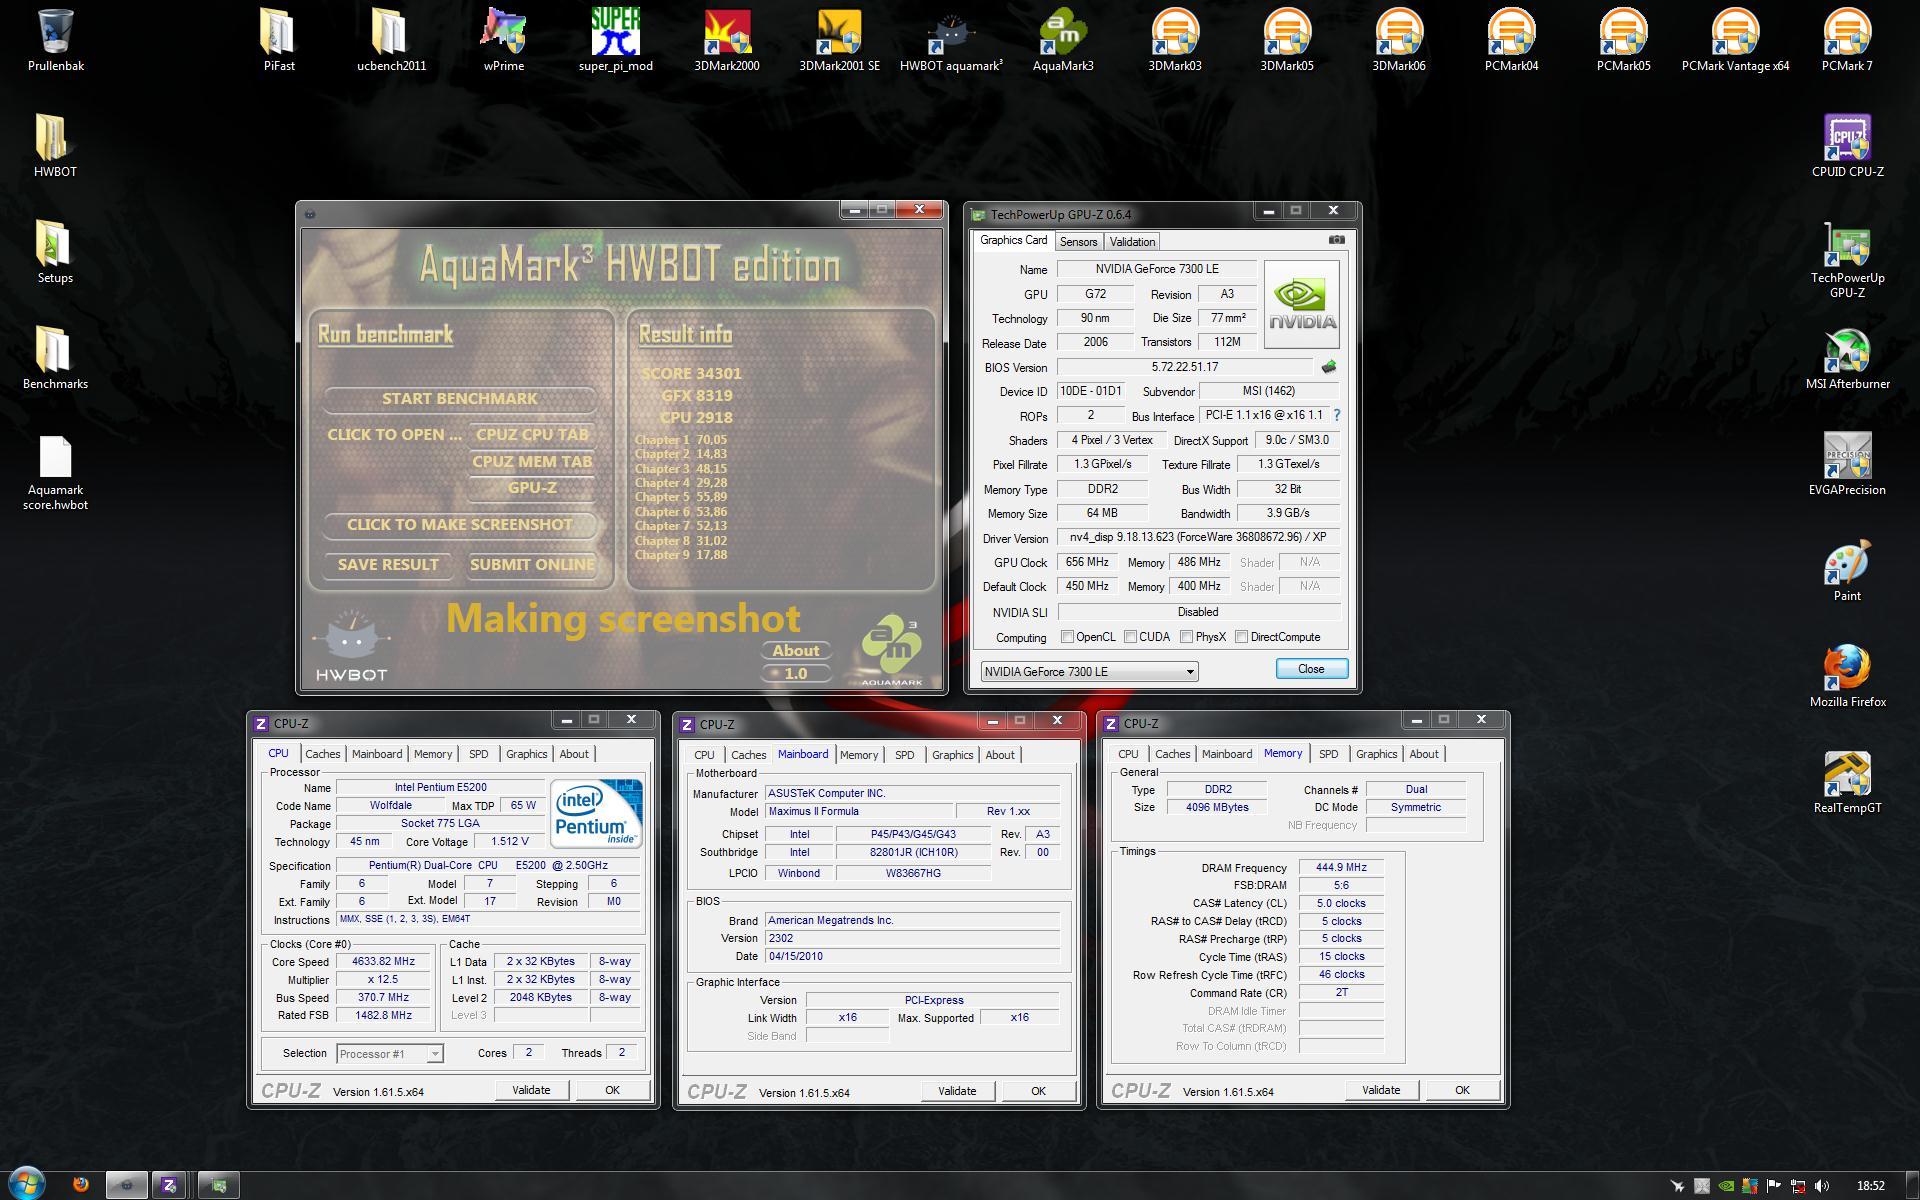This screenshot has width=1920, height=1200.
Task: Open the ucbench2011 folder icon
Action: [391, 40]
